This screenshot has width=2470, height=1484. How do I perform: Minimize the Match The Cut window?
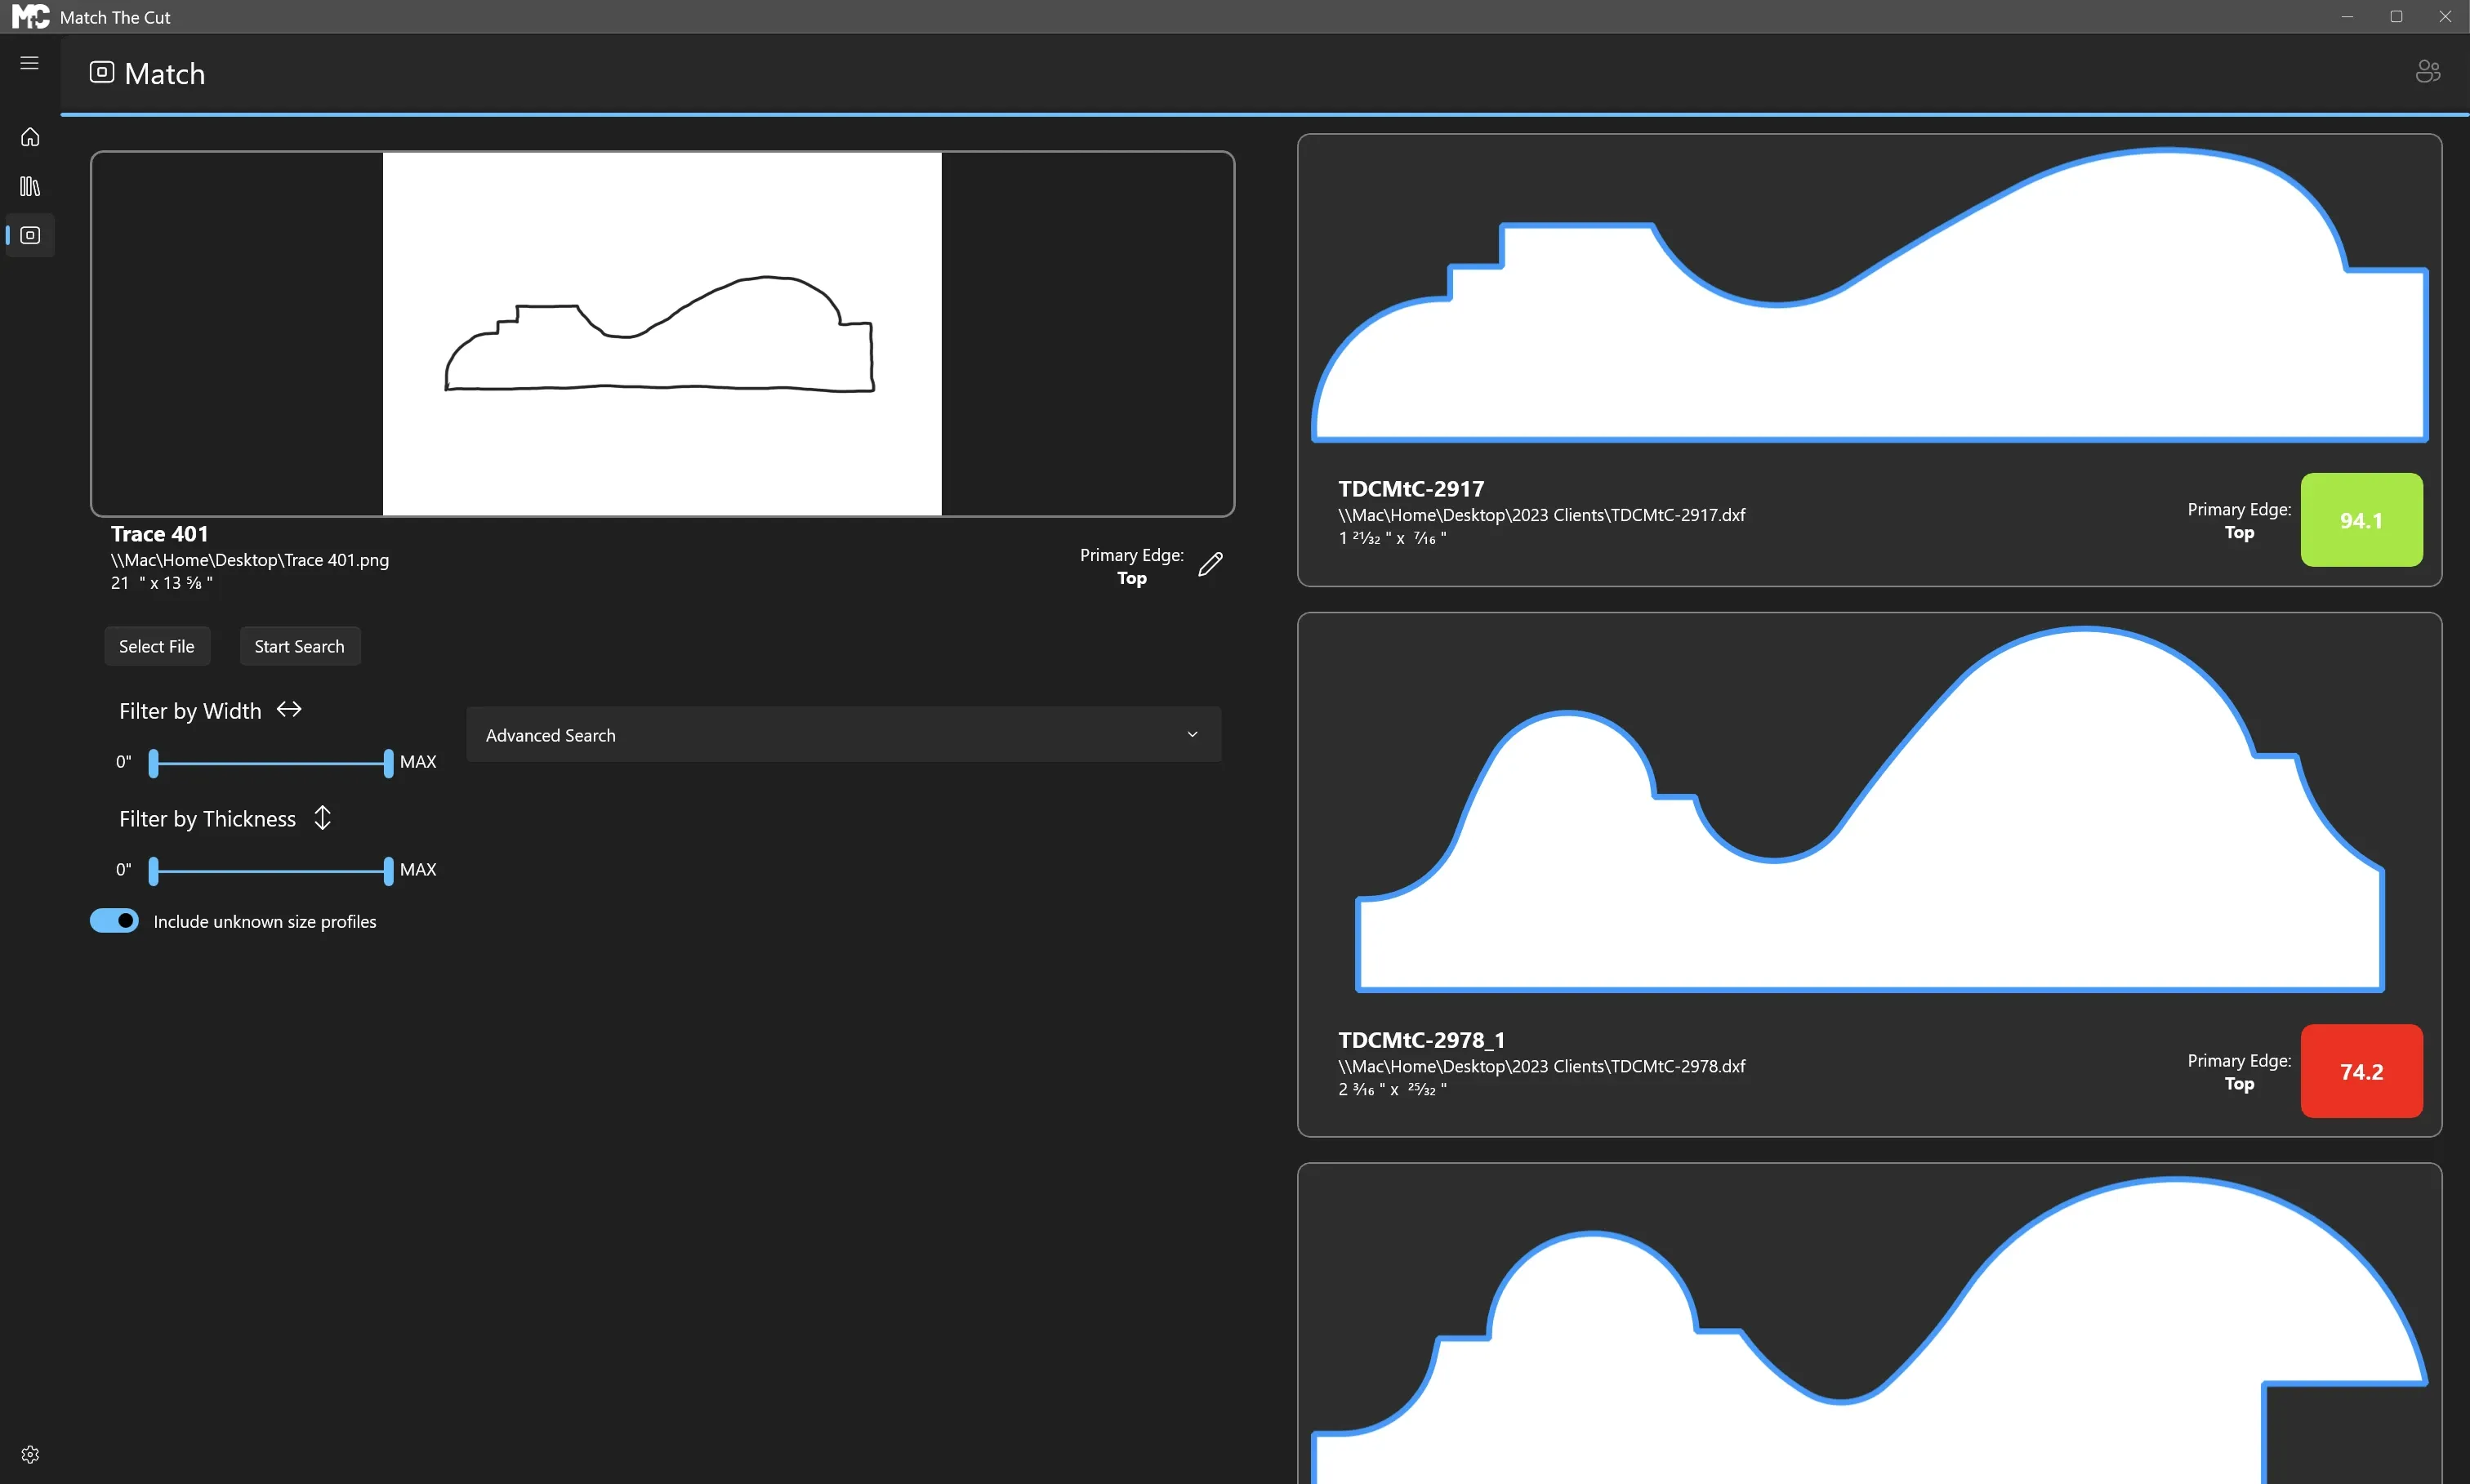pyautogui.click(x=2347, y=16)
